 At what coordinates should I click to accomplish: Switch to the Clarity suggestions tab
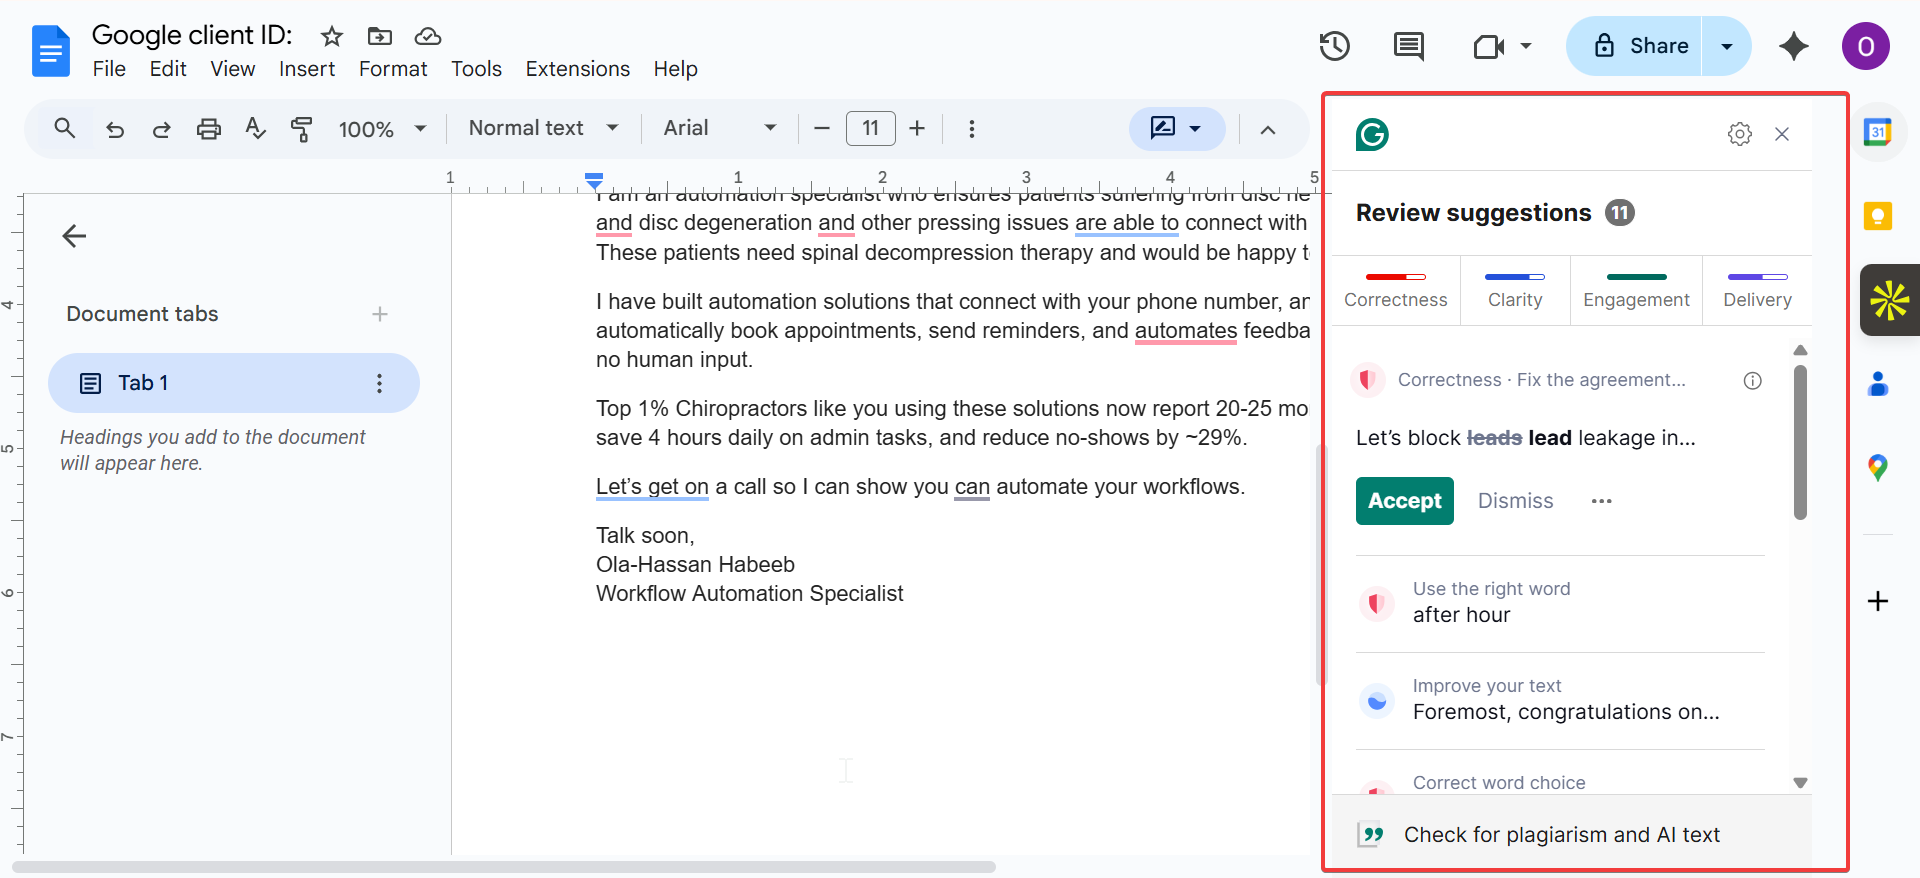click(x=1514, y=291)
